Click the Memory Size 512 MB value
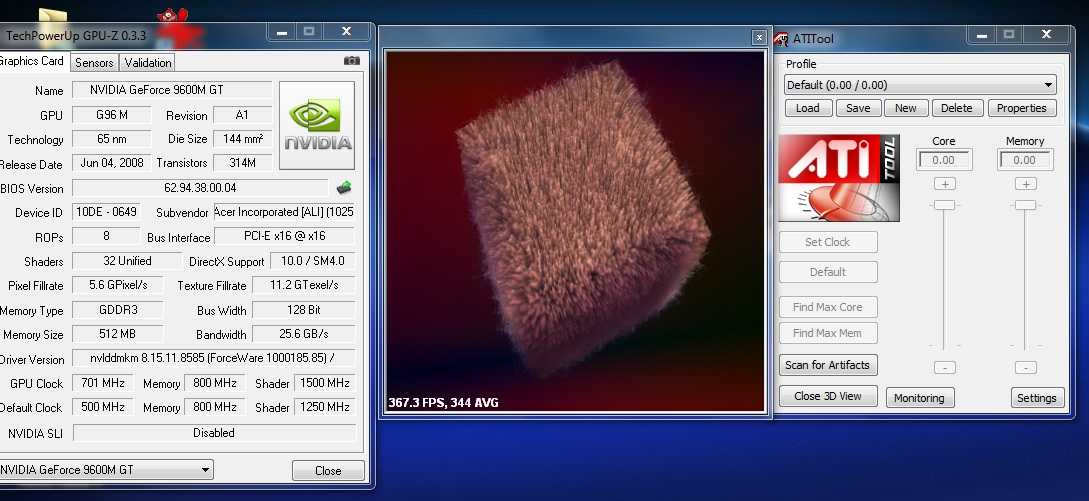 117,334
